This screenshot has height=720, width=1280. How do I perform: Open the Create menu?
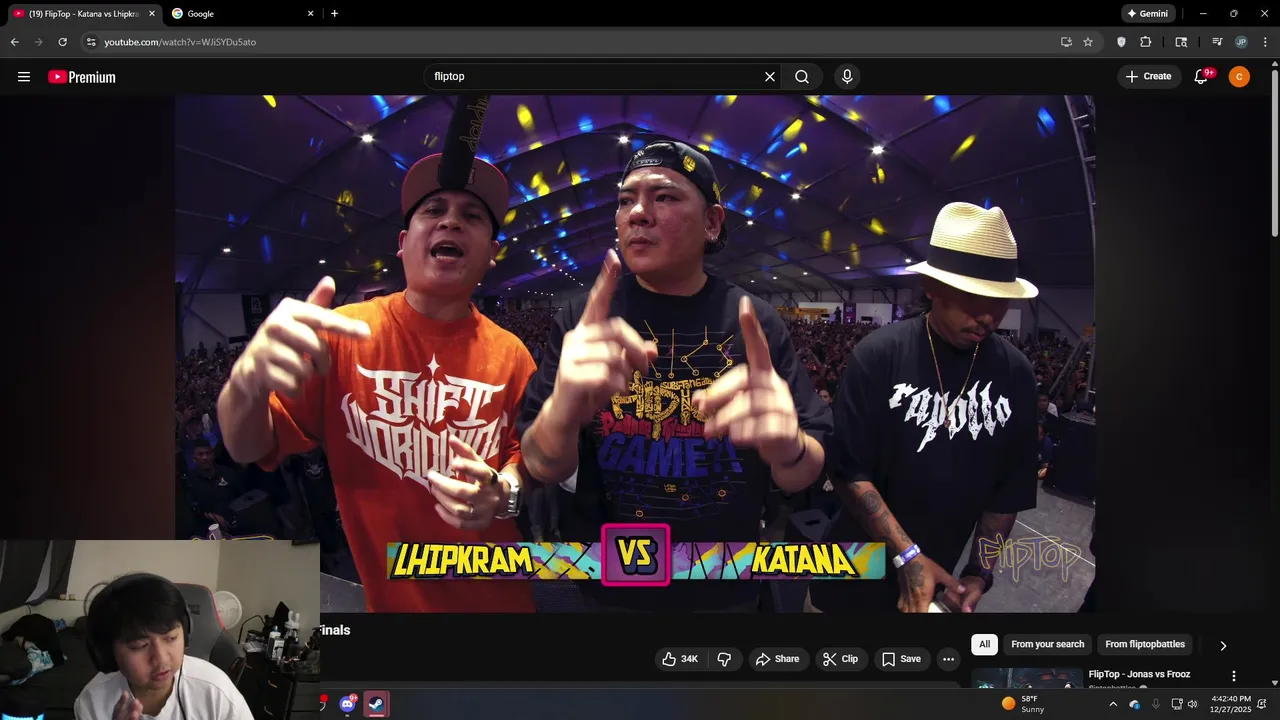1149,77
